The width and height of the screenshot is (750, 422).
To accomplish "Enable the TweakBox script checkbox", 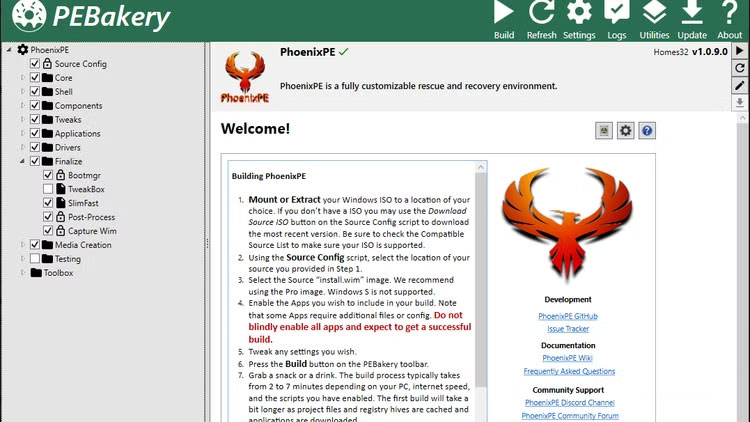I will tap(48, 189).
